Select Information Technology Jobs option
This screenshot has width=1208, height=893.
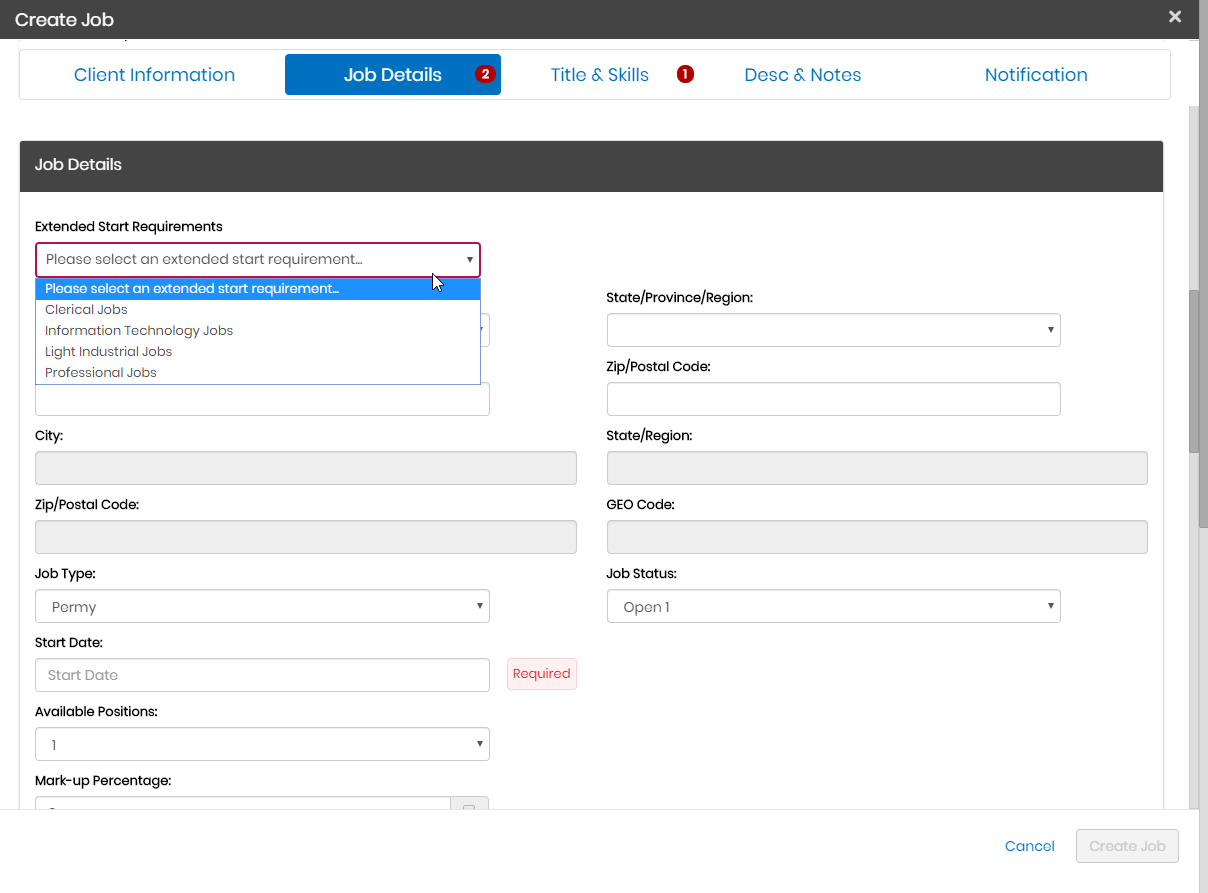[258, 331]
